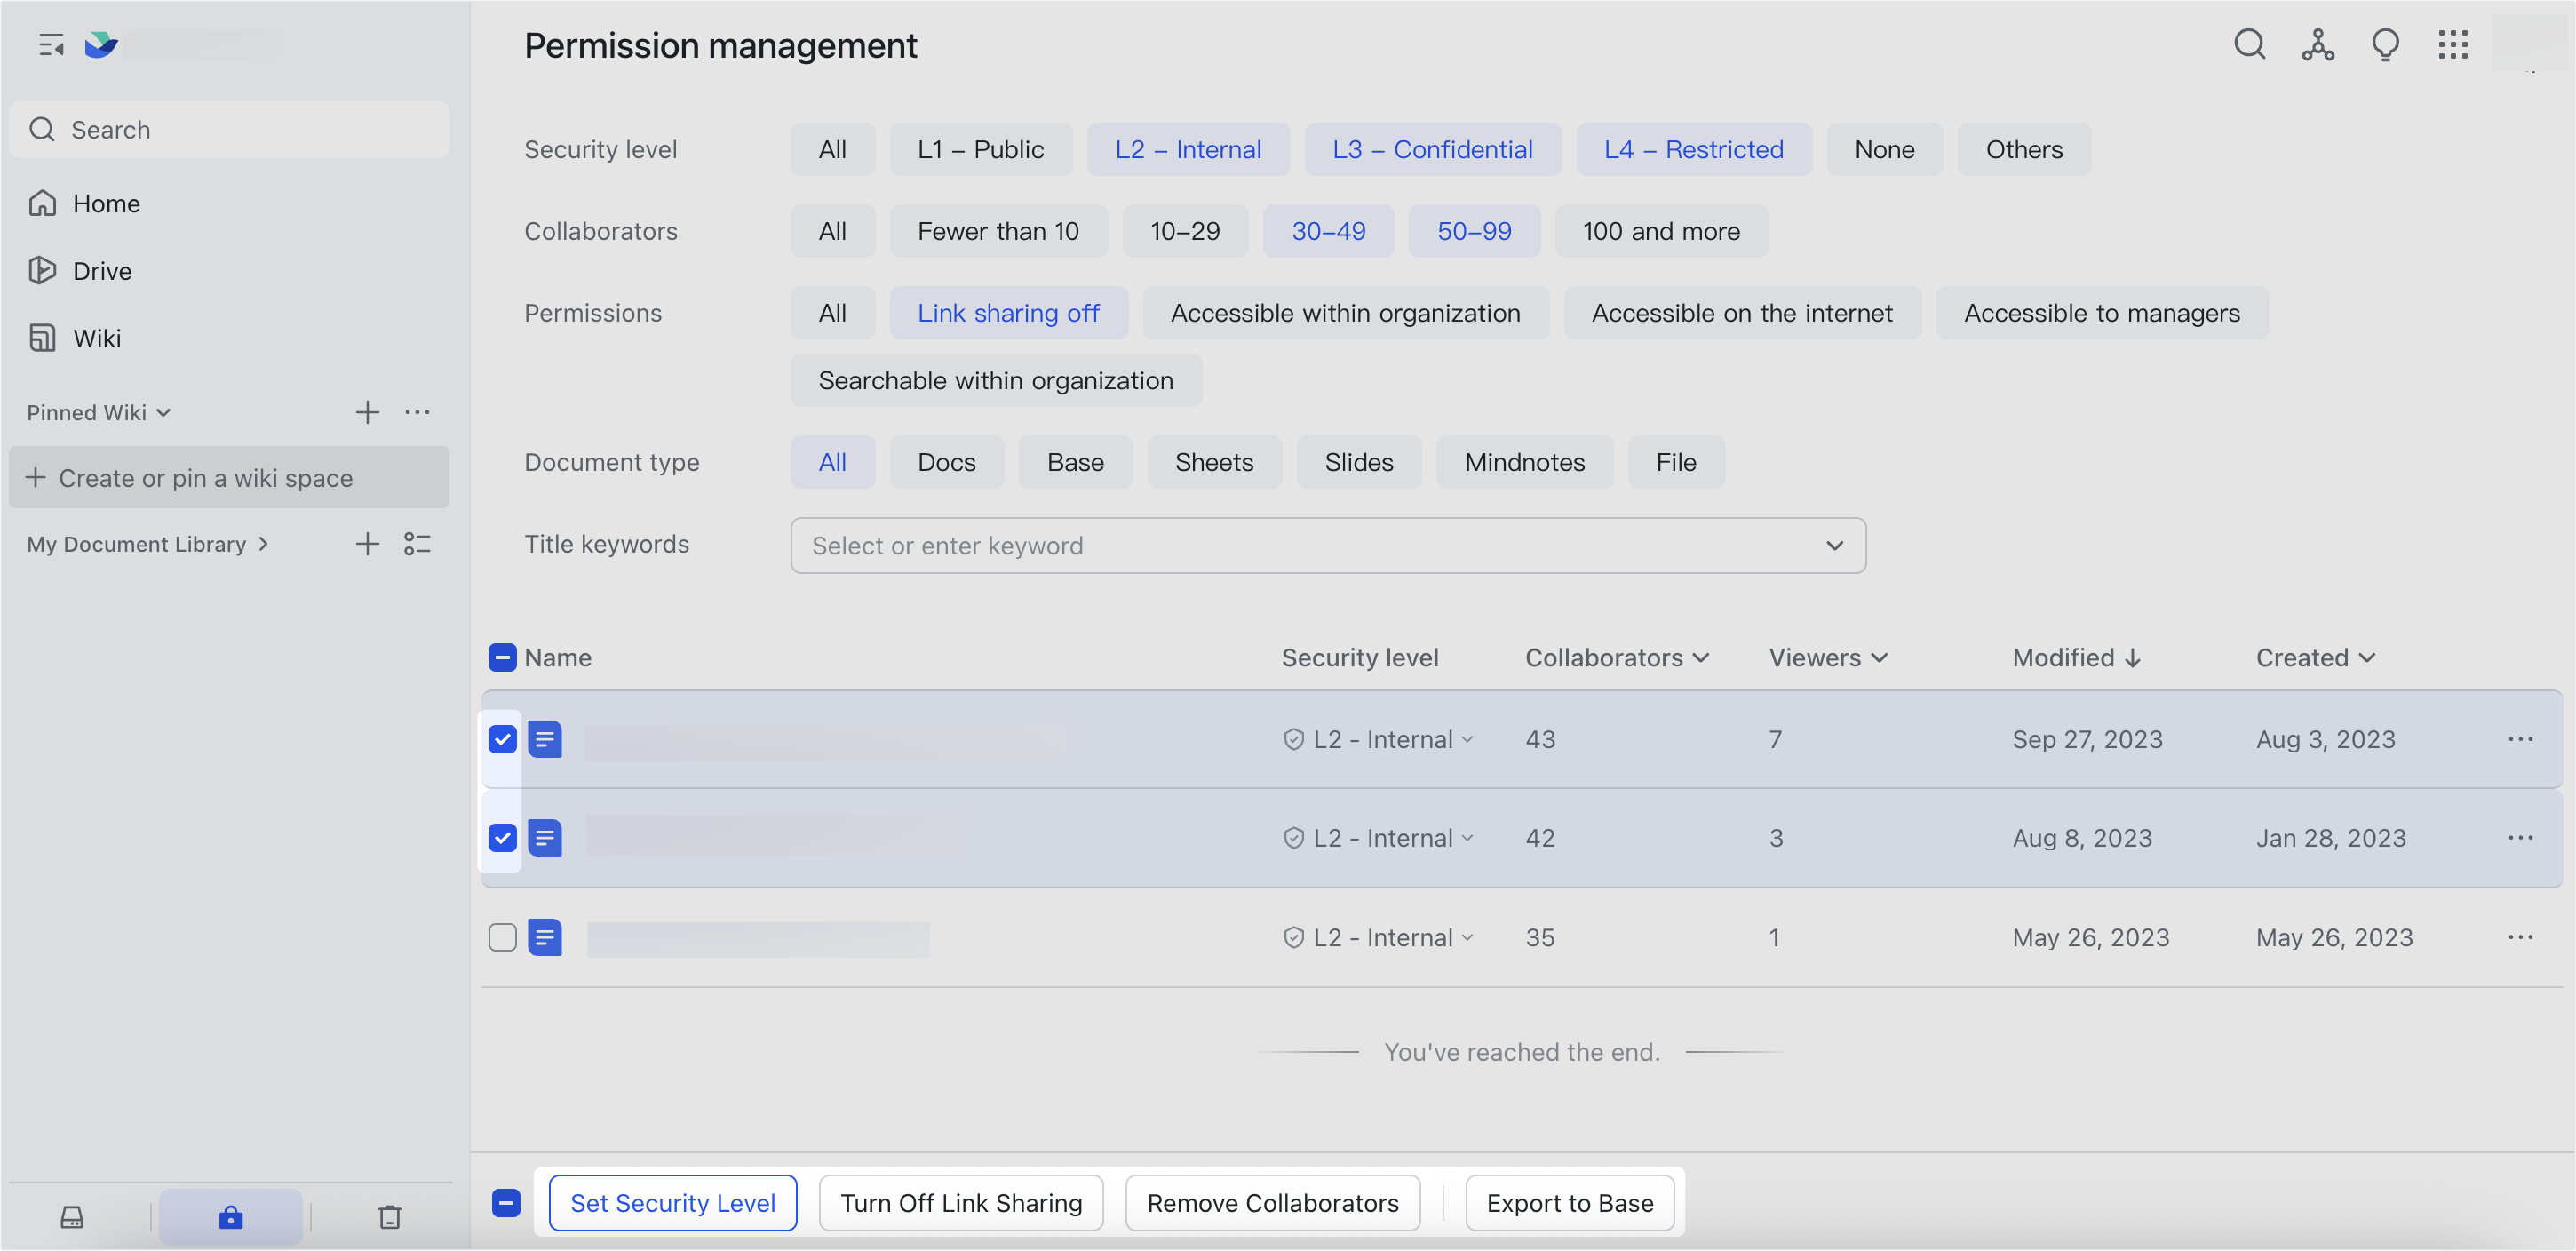Viewport: 2576px width, 1251px height.
Task: Select Searchable within organization filter
Action: tap(996, 380)
